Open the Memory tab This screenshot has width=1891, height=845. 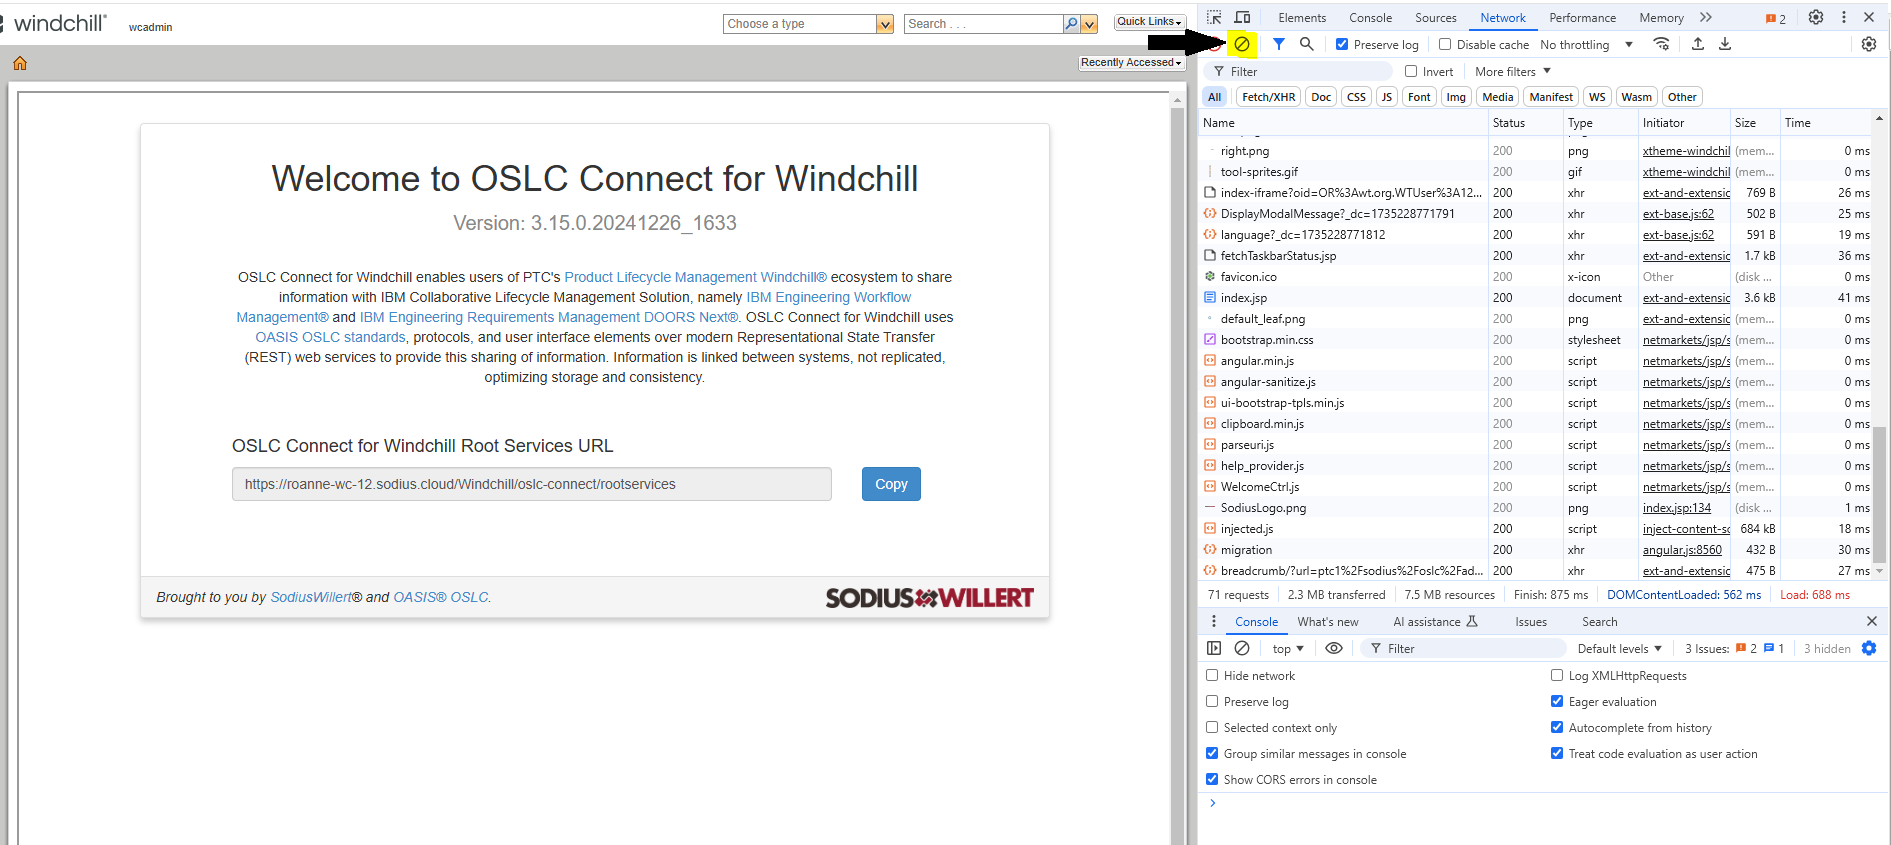[1661, 18]
